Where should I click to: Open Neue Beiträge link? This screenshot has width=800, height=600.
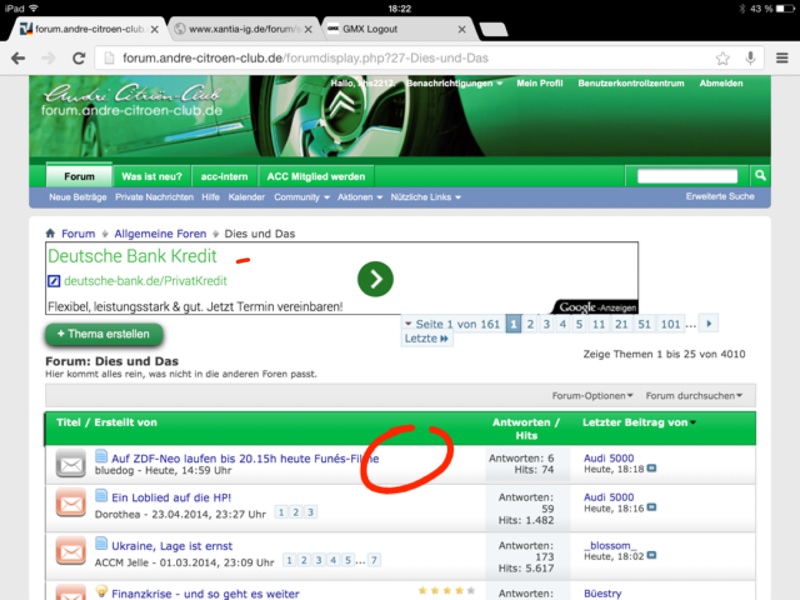(78, 197)
